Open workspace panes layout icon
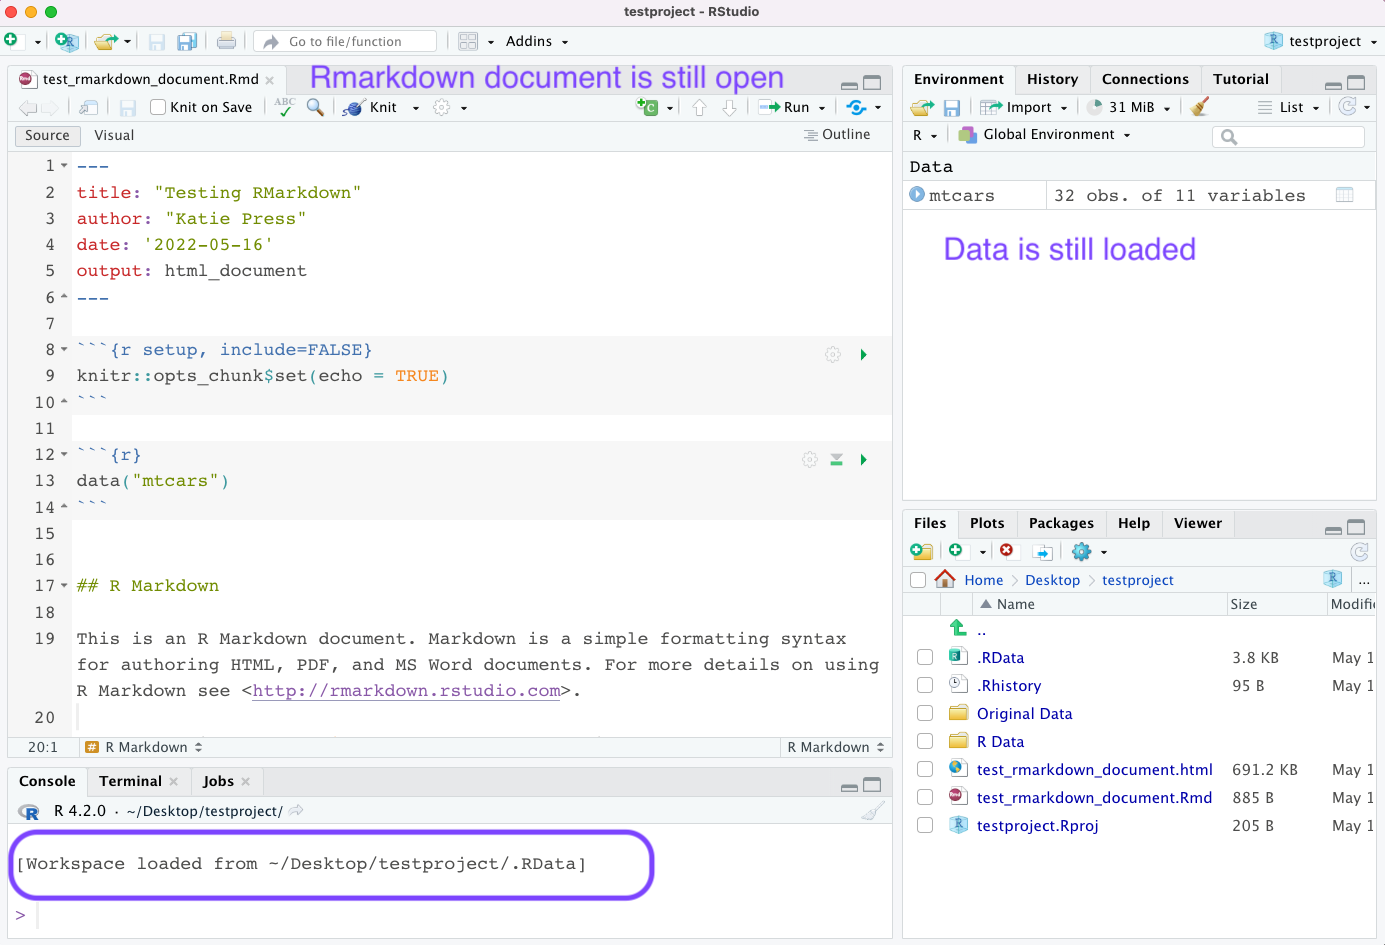This screenshot has height=945, width=1385. point(468,41)
